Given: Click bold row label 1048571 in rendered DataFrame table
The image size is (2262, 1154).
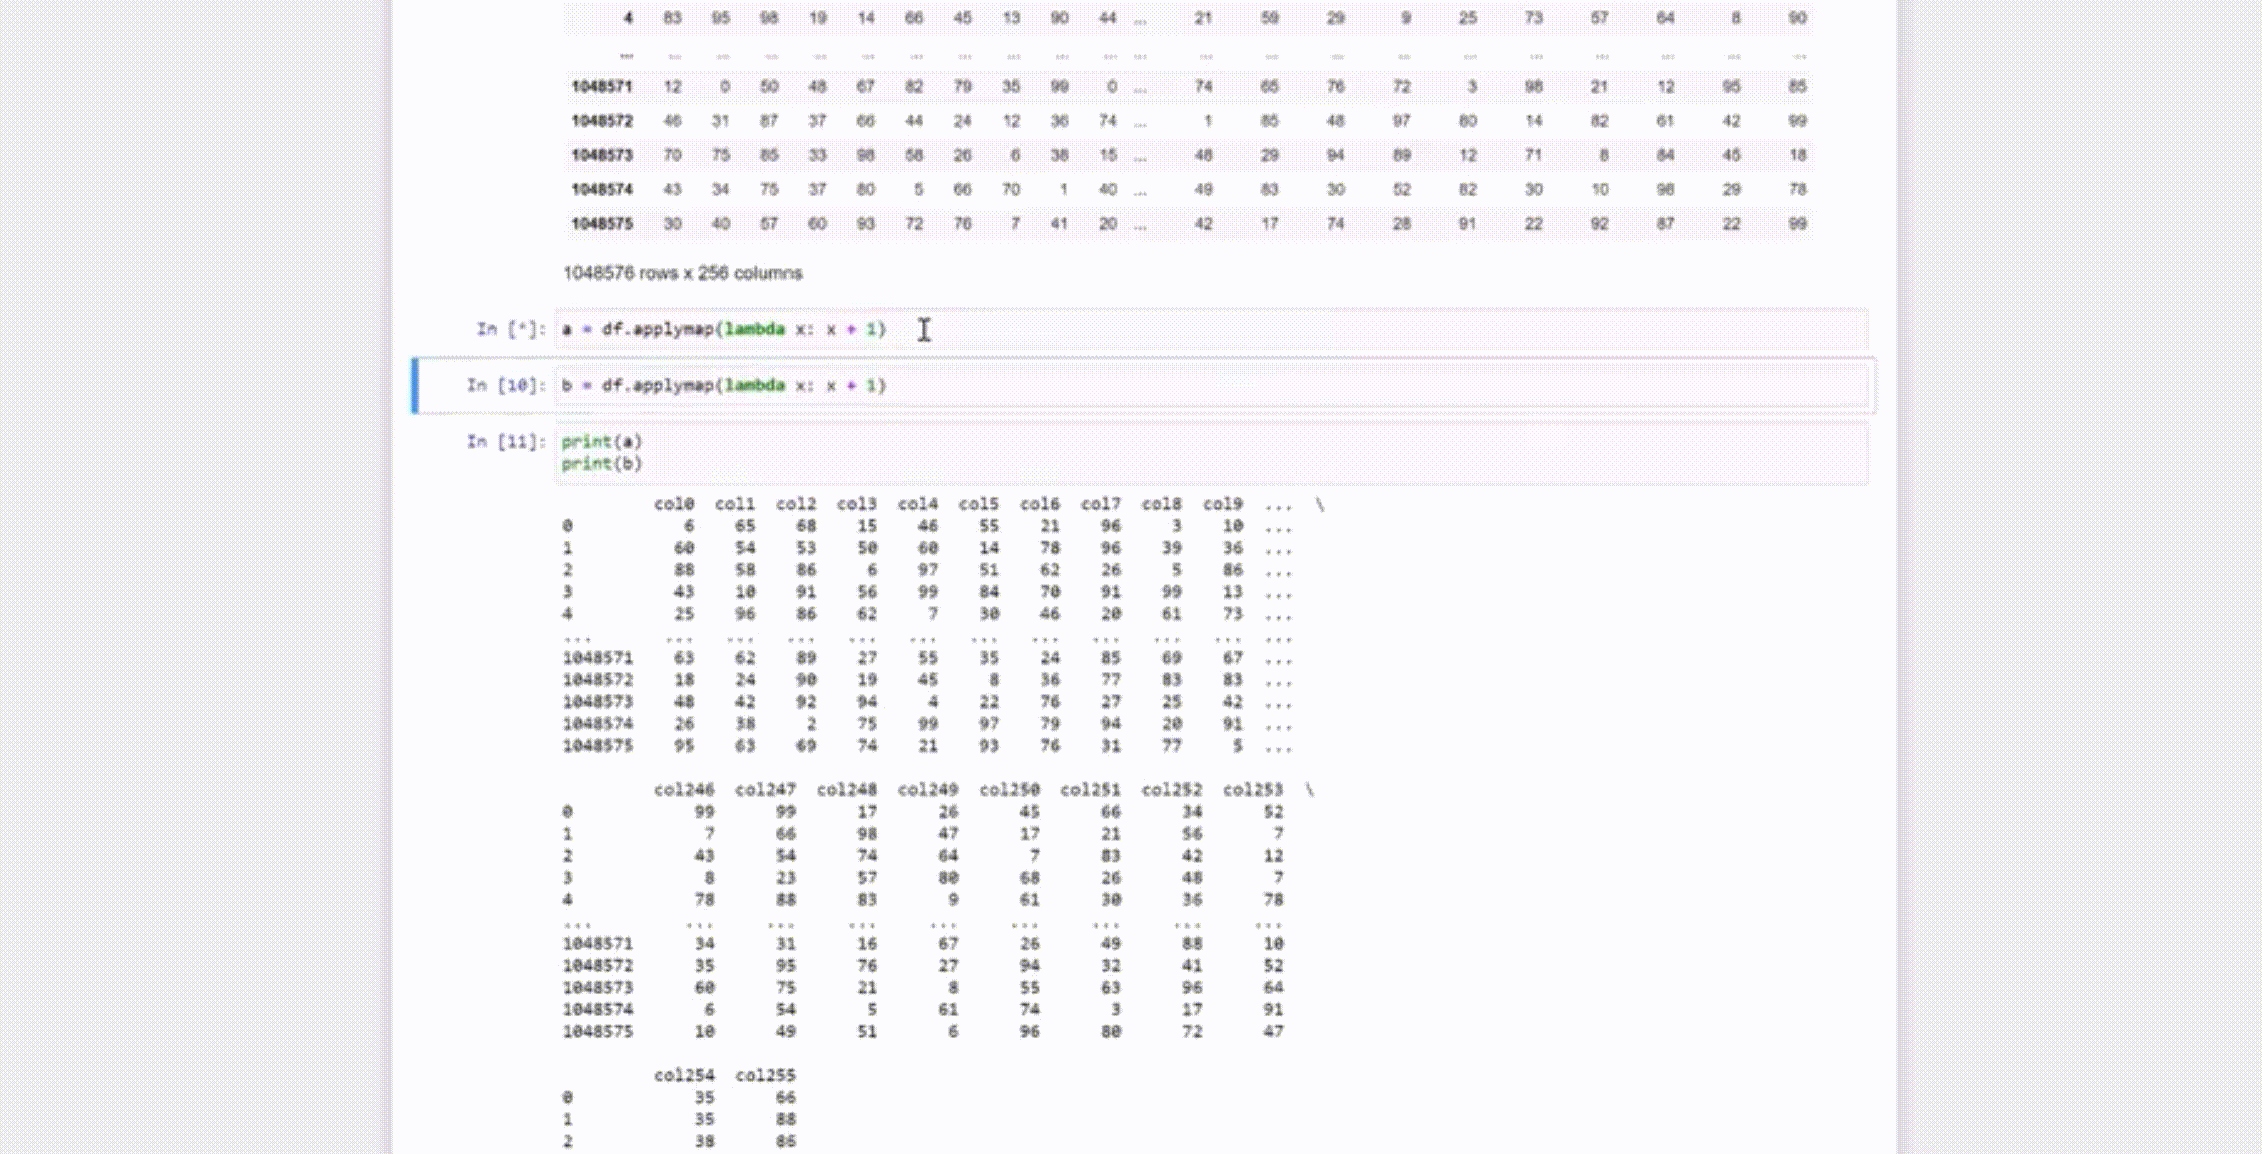Looking at the screenshot, I should (602, 87).
